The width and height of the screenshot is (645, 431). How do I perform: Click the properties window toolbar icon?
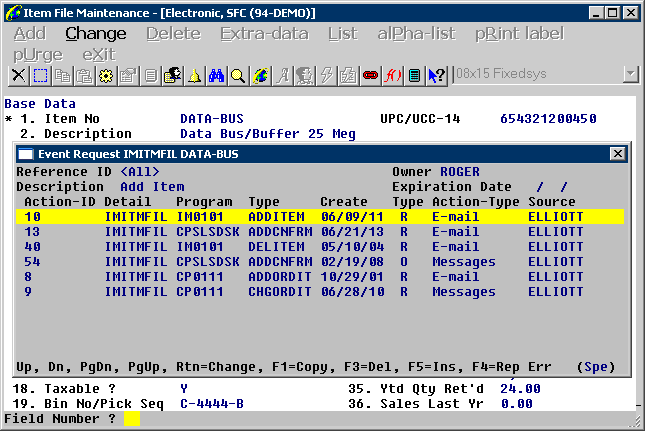(128, 76)
